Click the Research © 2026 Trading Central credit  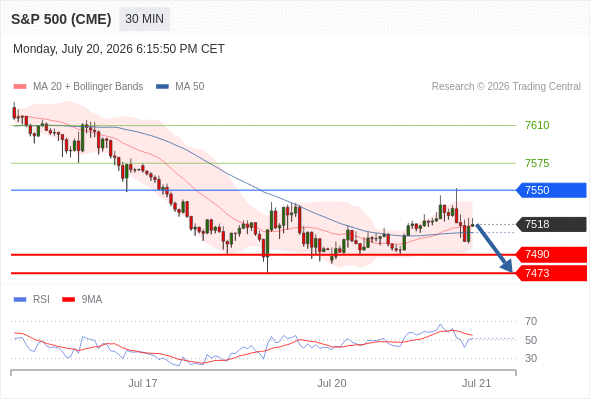coord(506,87)
